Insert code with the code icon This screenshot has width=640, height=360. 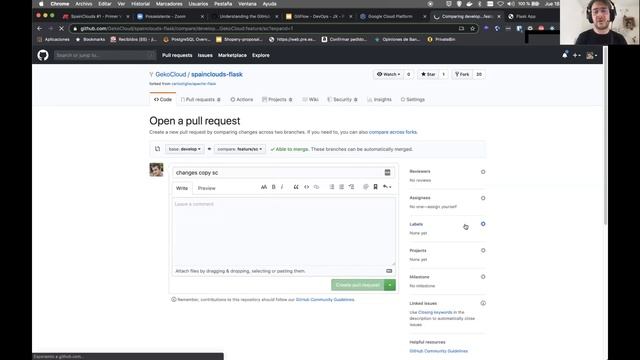(307, 187)
